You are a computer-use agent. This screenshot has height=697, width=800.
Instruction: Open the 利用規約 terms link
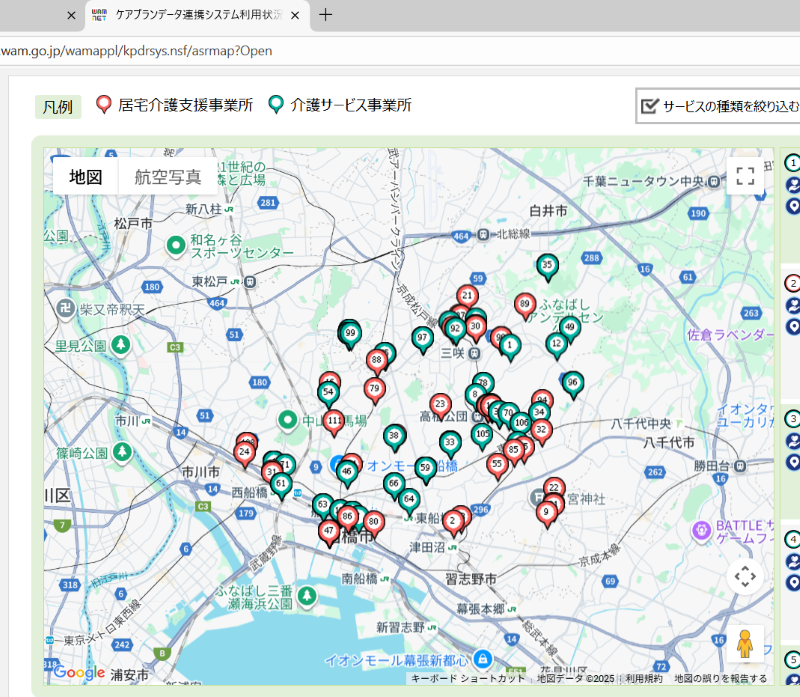pos(645,678)
